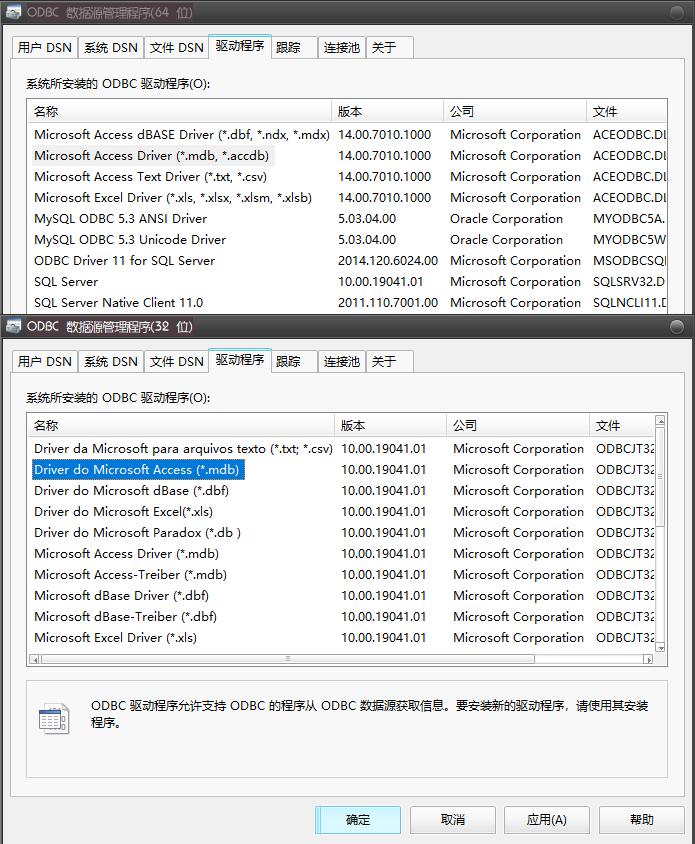
Task: Select SQL Server Native Client 11.0 row
Action: [x=347, y=303]
